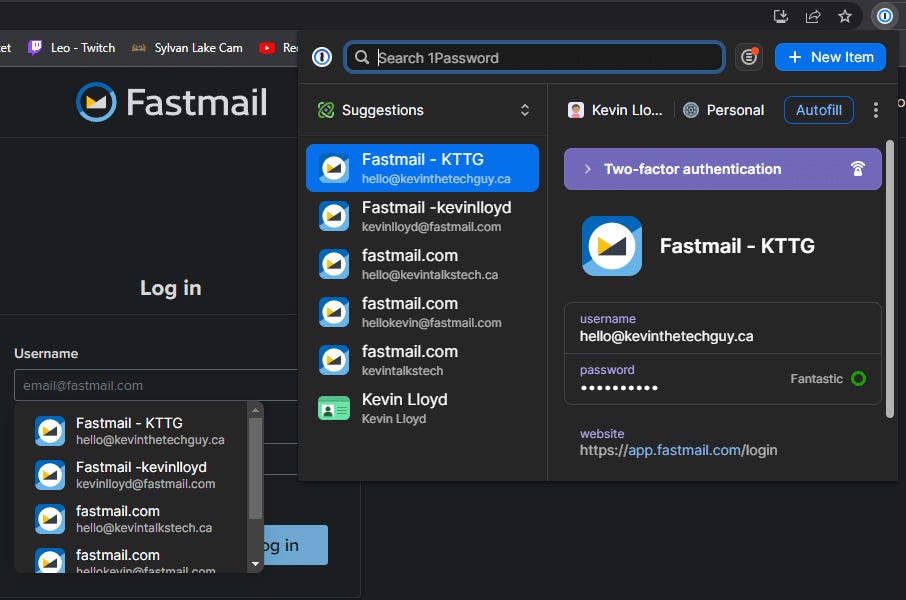Open the app.fastmail.com/login website link

click(681, 450)
